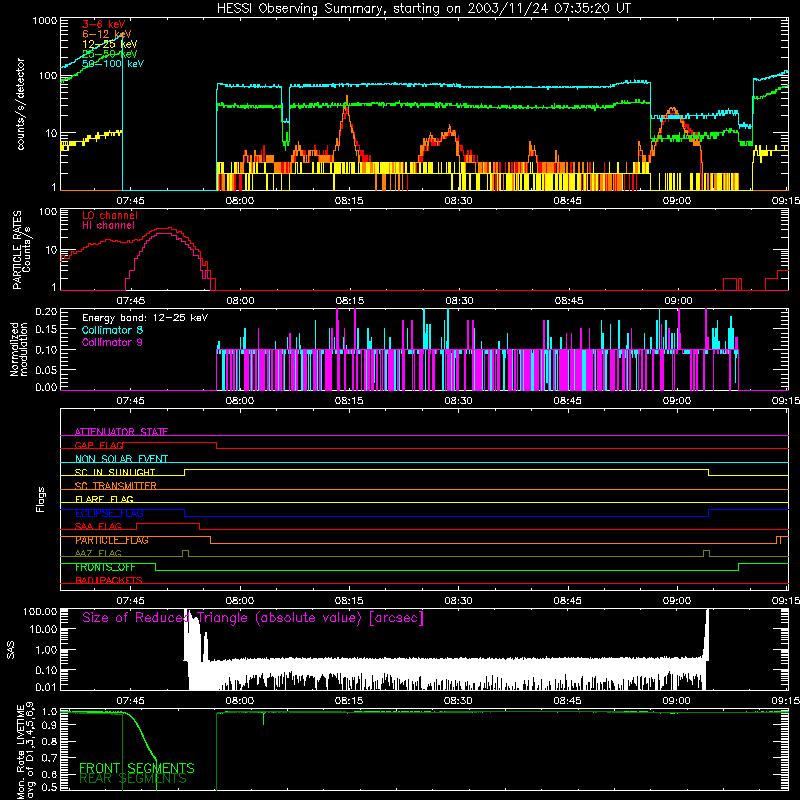Click the GAP_FLAG label

pyautogui.click(x=99, y=445)
